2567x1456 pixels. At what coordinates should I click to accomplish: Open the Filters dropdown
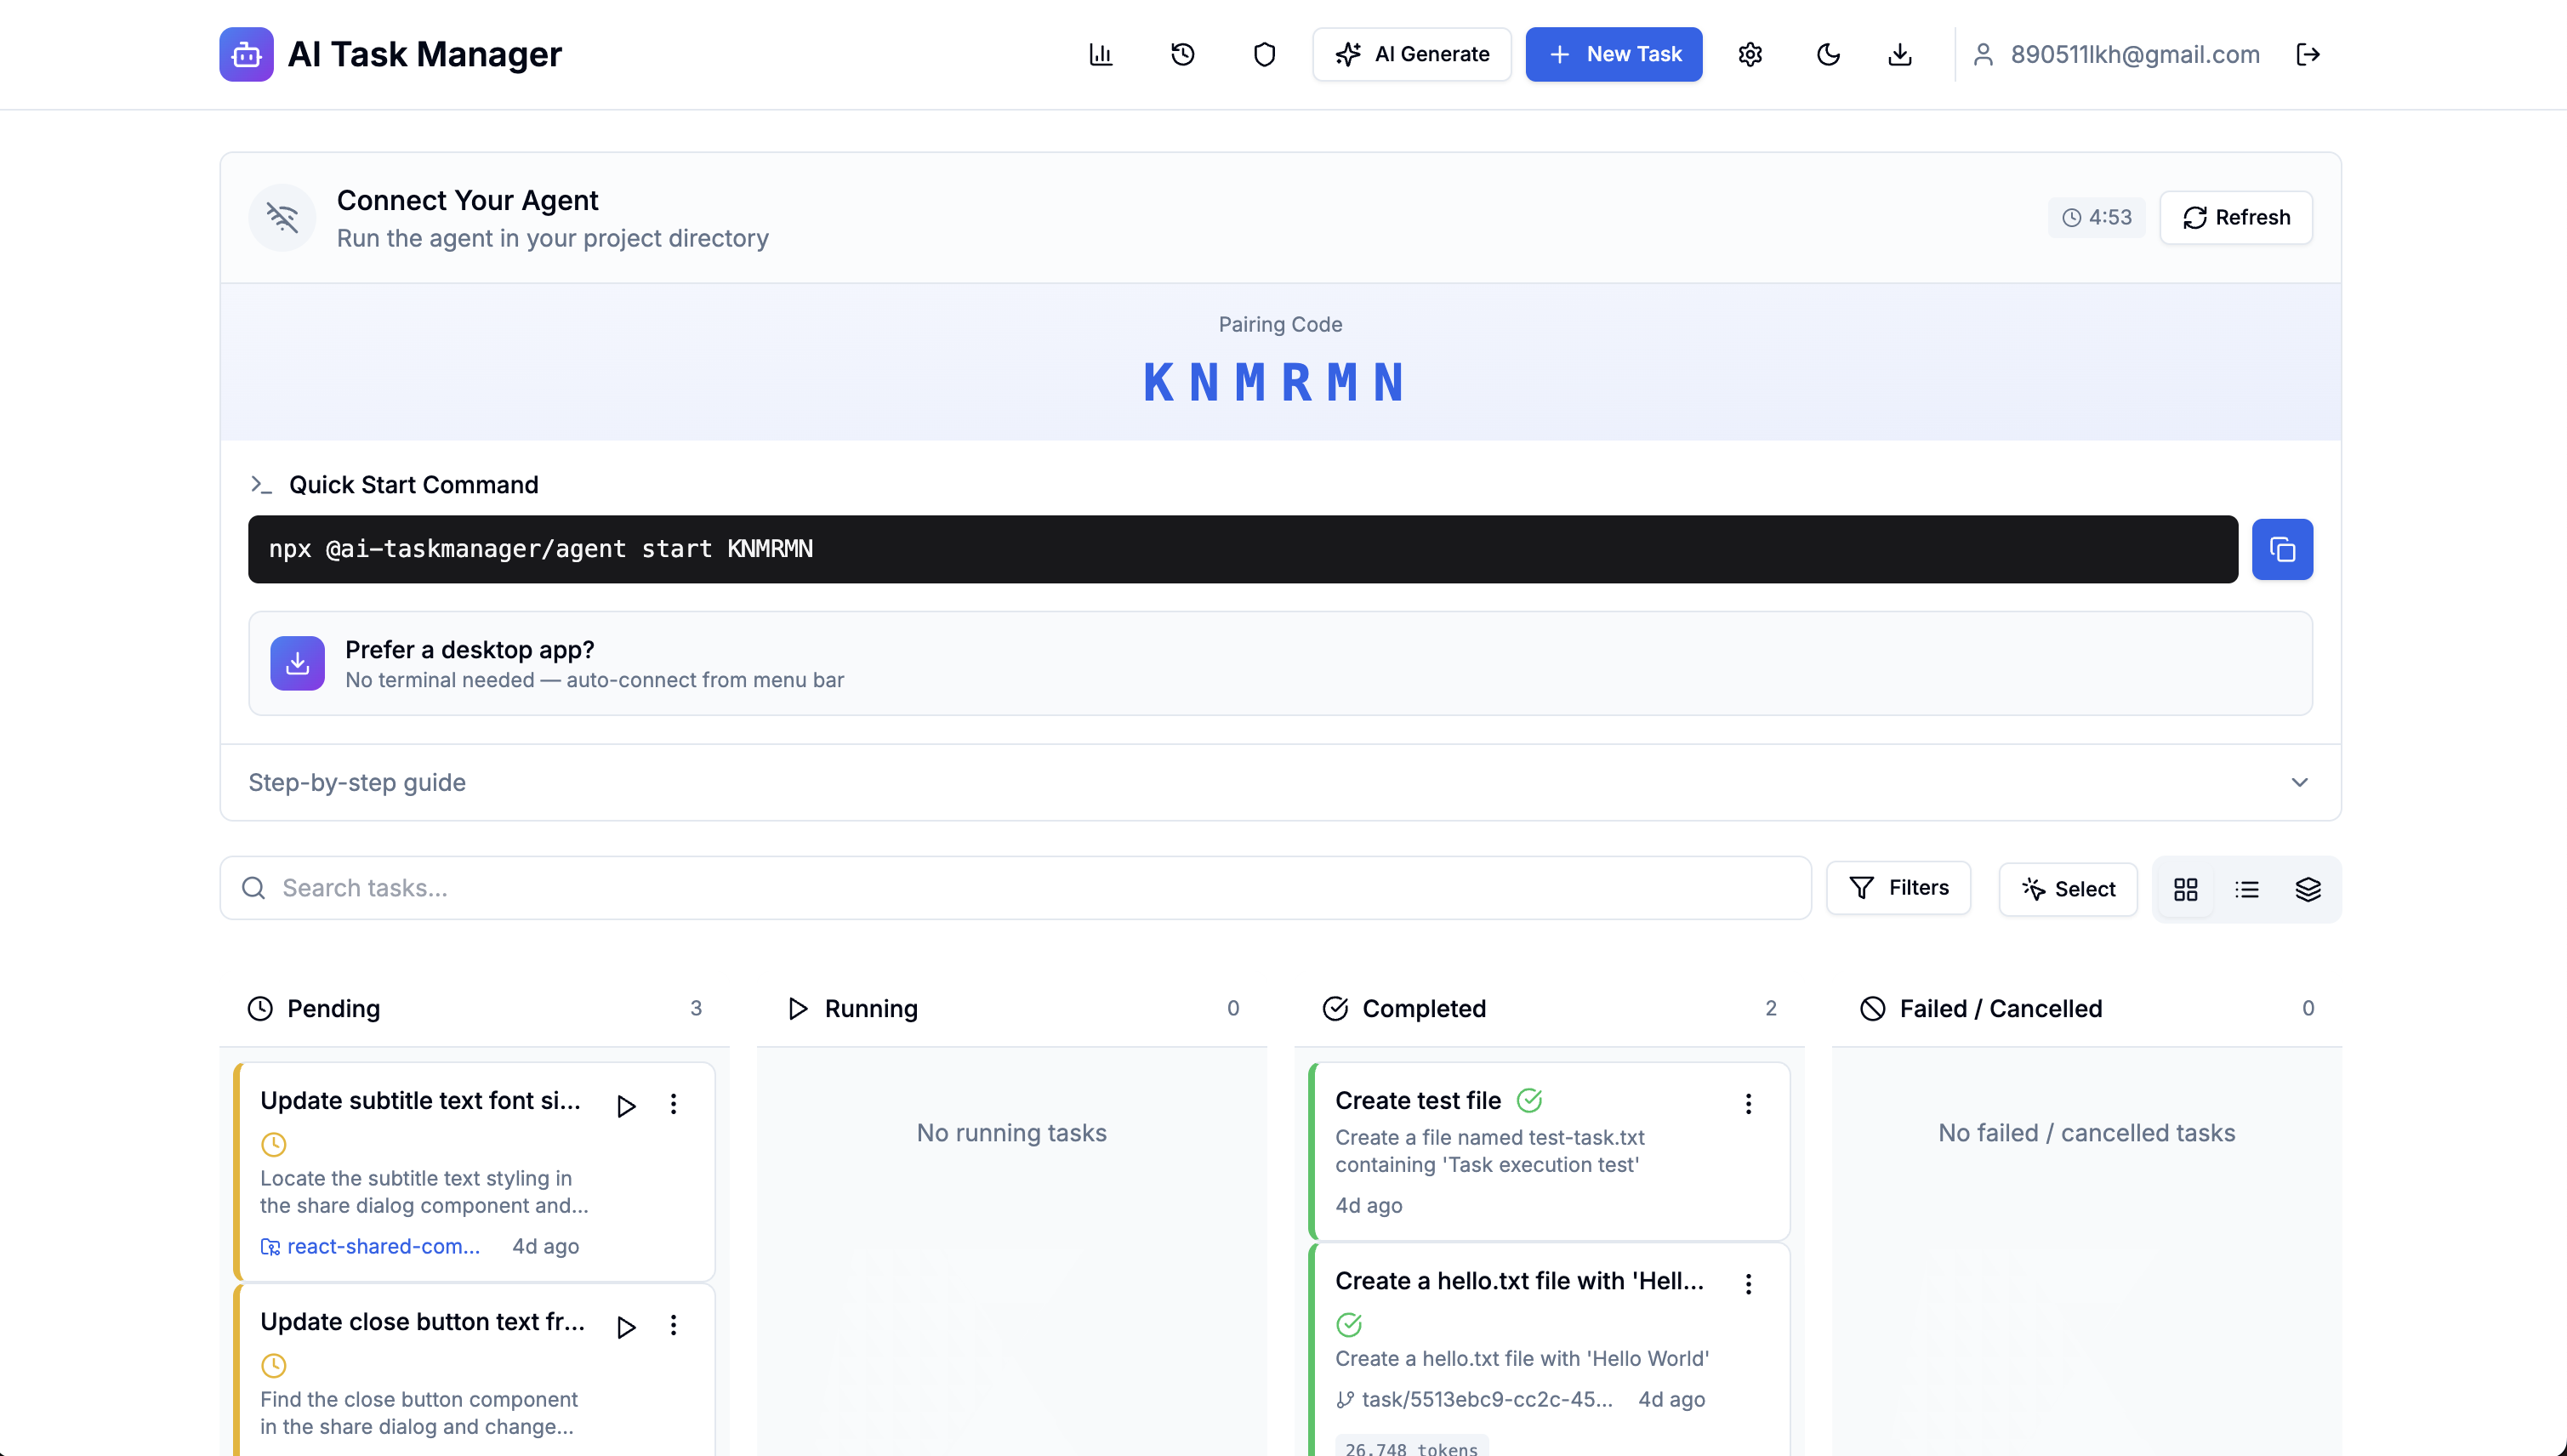(x=1898, y=888)
